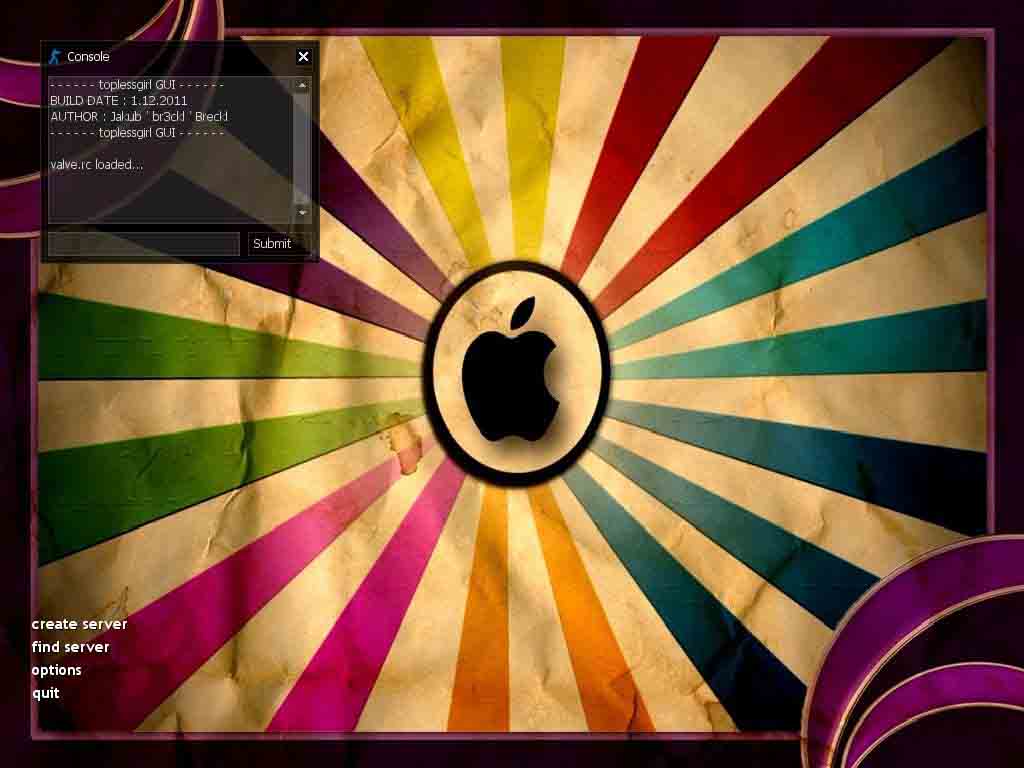
Task: Click the console scrollbar up arrow
Action: (x=302, y=85)
